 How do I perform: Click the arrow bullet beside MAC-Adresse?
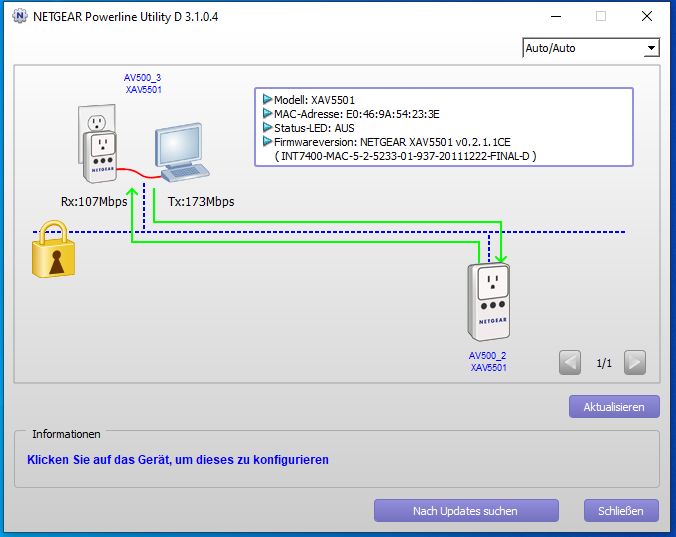pos(267,114)
